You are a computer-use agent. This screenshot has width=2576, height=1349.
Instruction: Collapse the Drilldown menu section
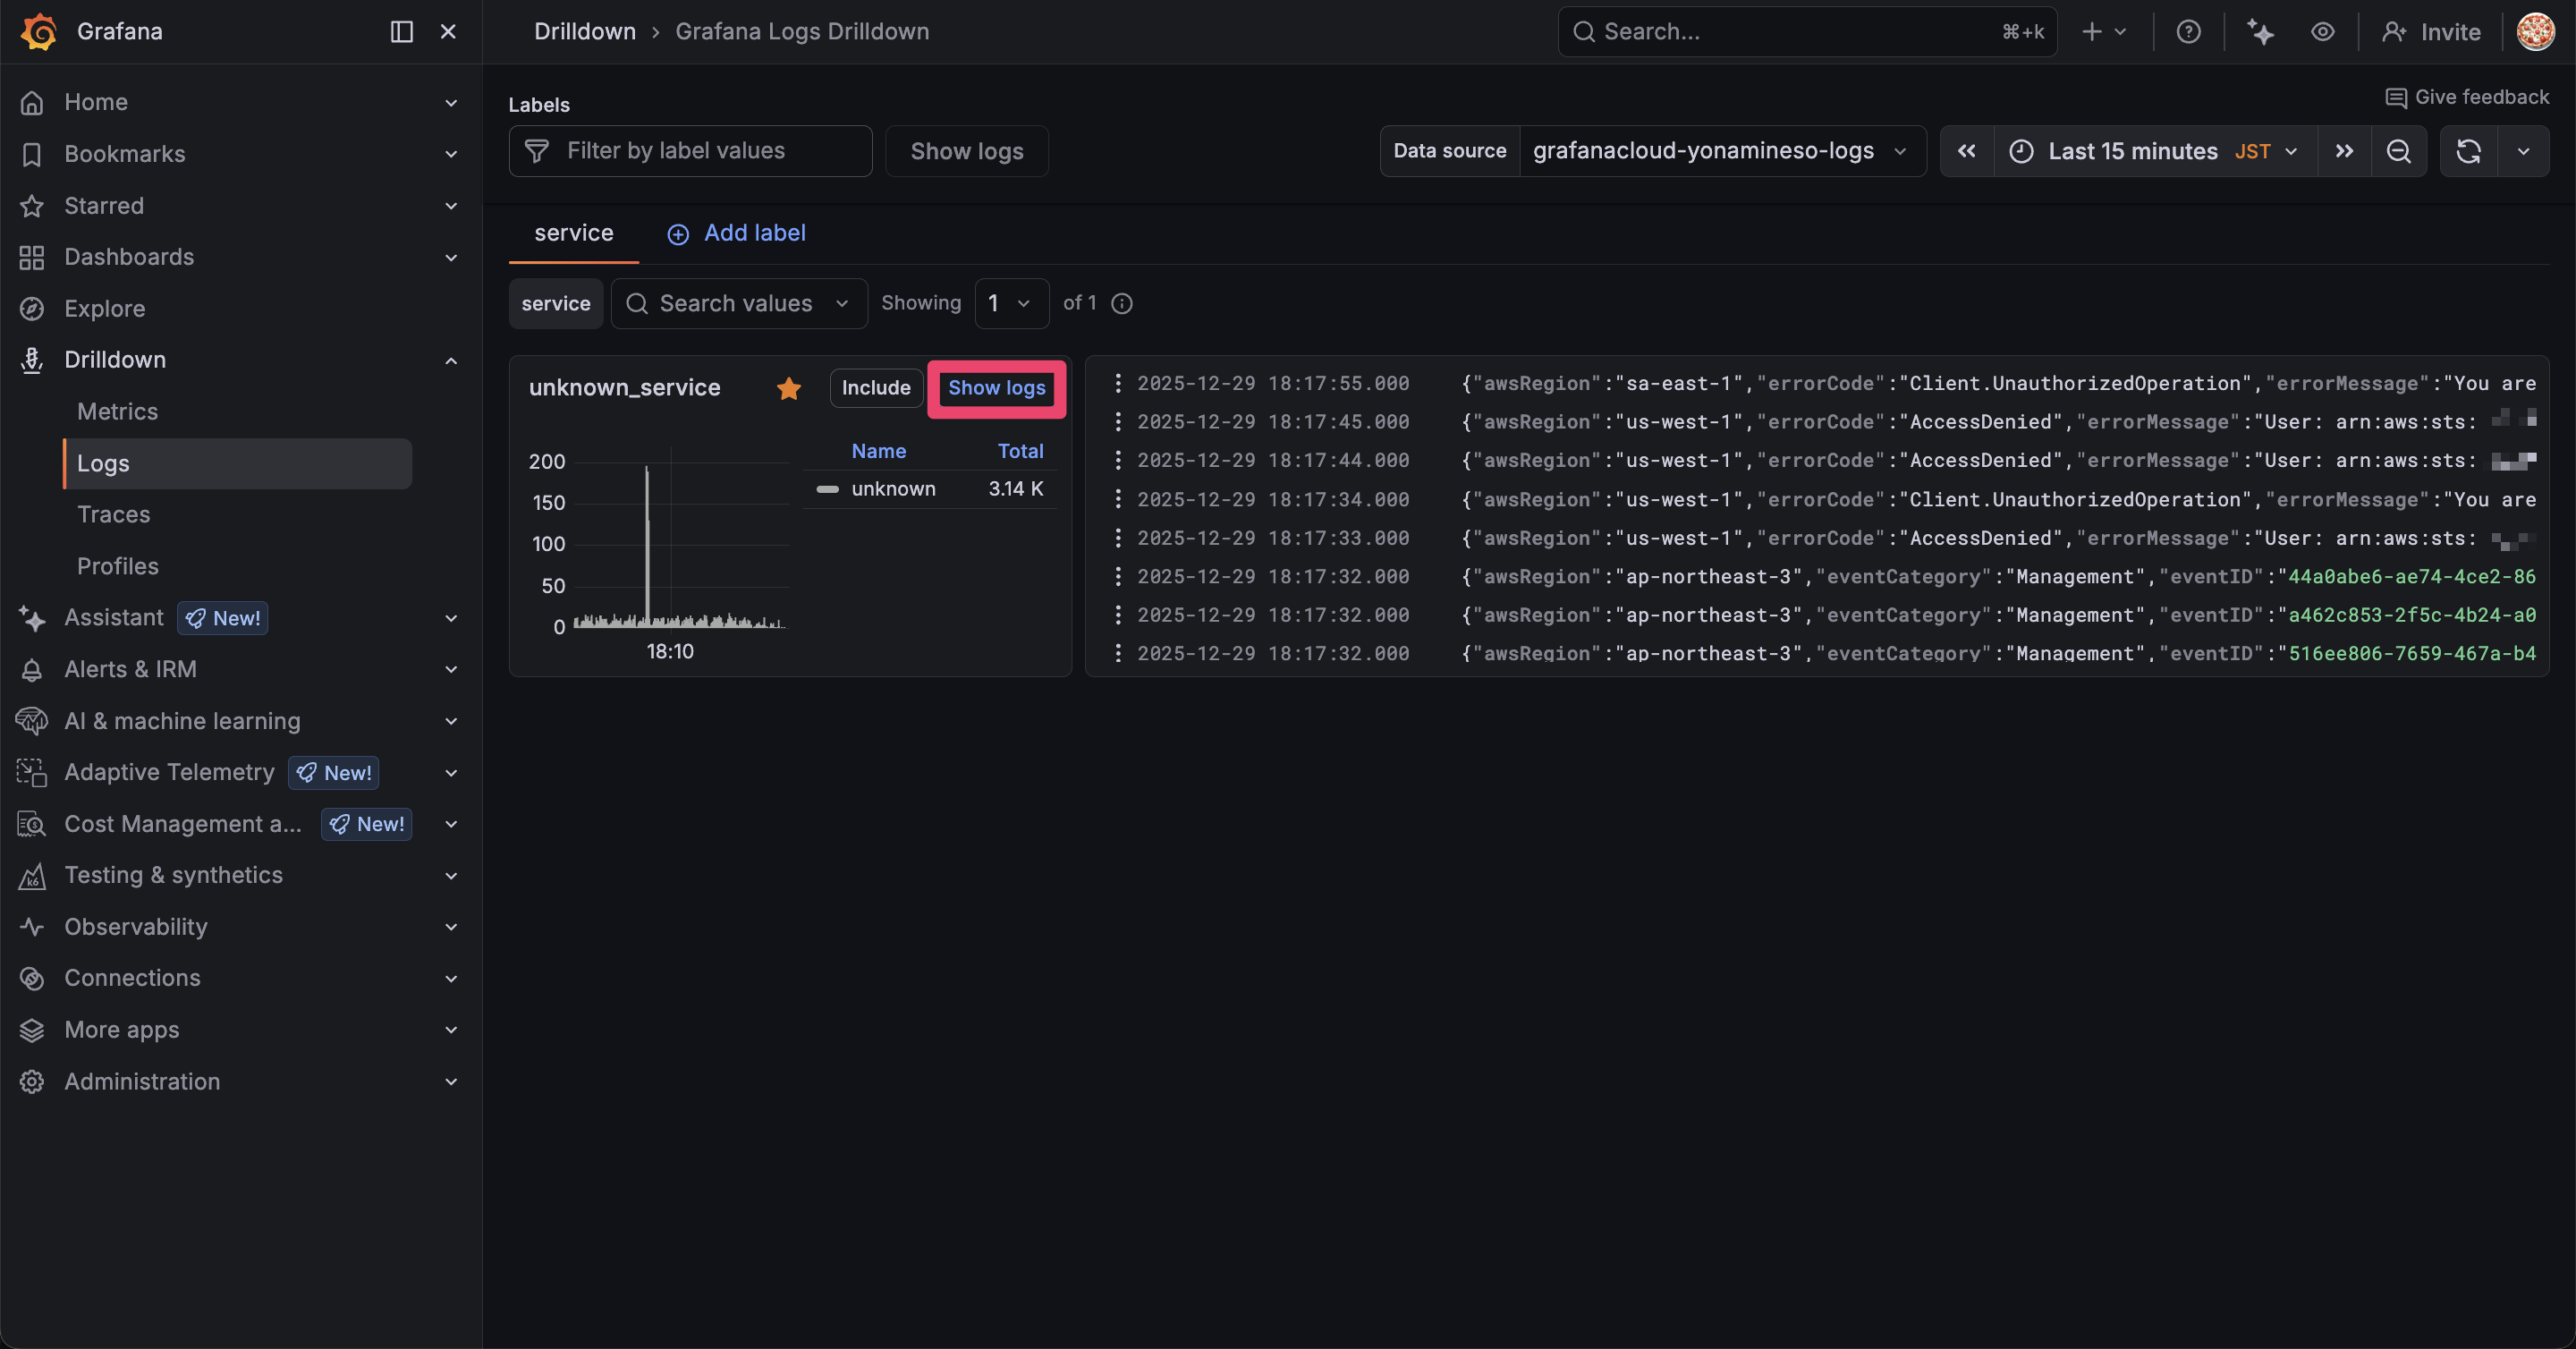(x=451, y=360)
